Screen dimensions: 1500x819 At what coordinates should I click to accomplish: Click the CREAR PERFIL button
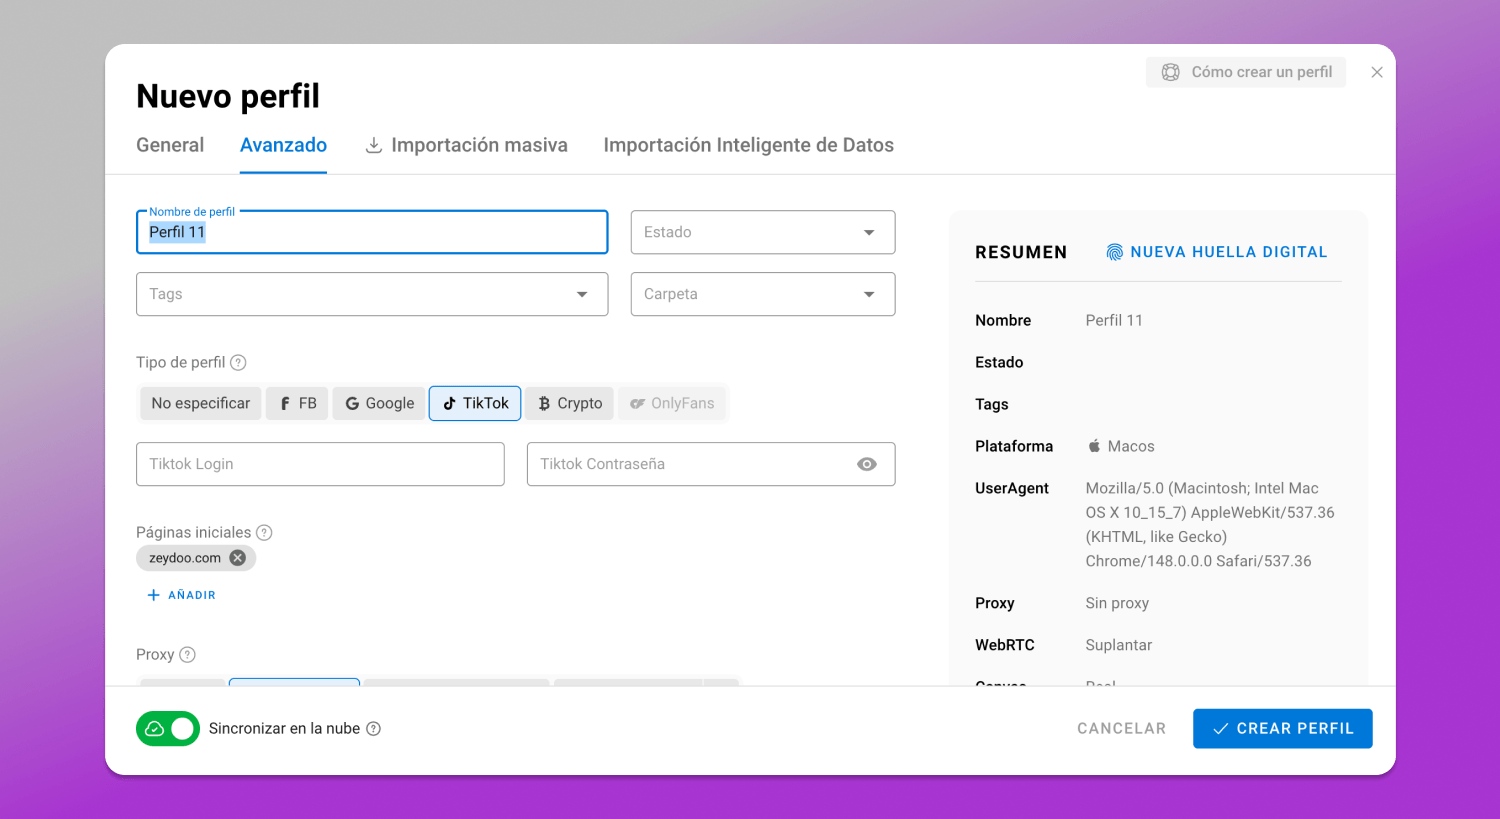1283,729
